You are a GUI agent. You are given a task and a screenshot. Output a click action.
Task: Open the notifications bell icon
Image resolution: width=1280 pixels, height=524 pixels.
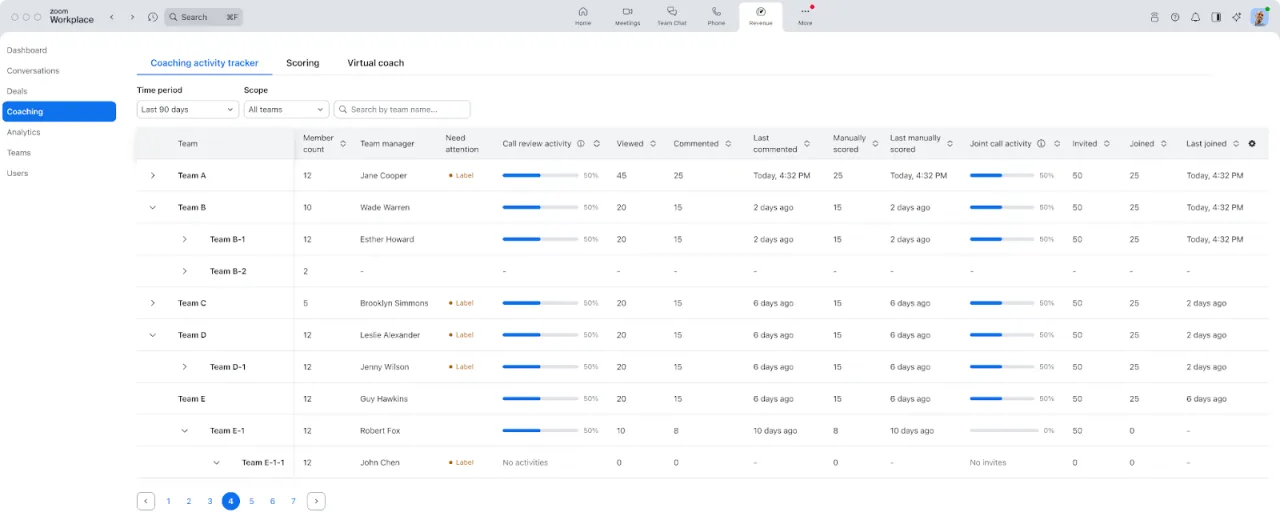[1195, 17]
